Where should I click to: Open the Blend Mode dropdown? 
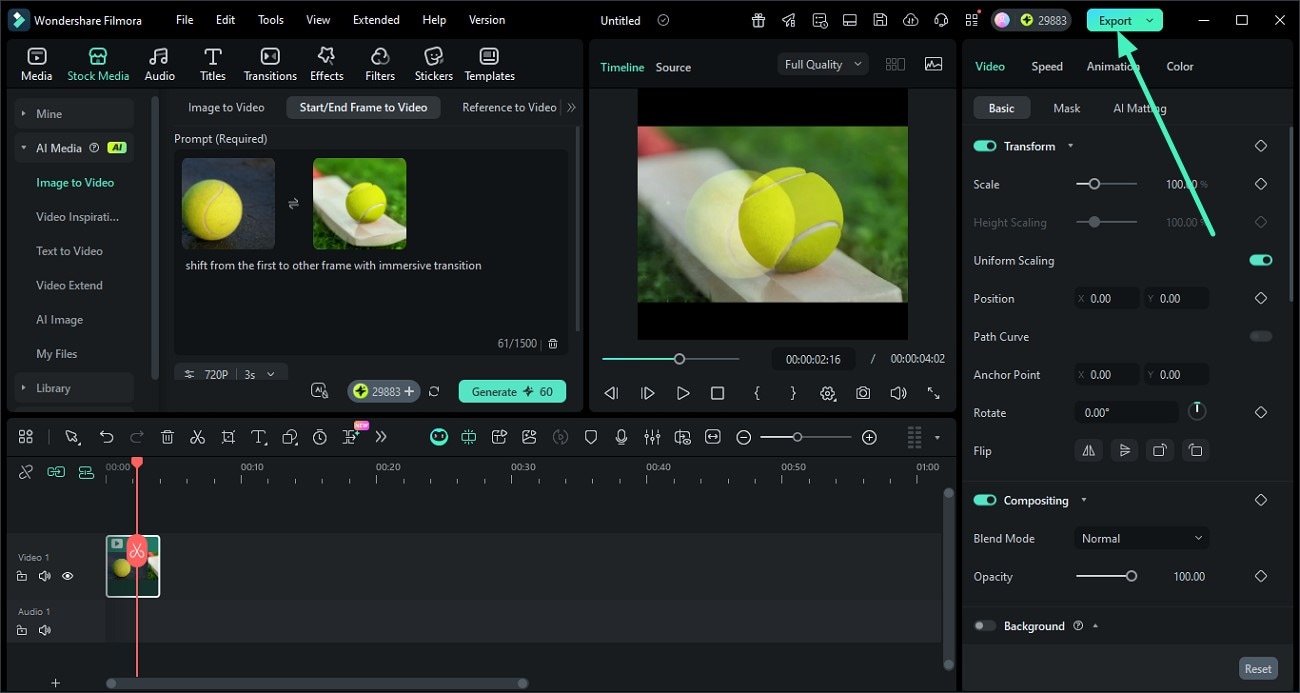tap(1141, 538)
